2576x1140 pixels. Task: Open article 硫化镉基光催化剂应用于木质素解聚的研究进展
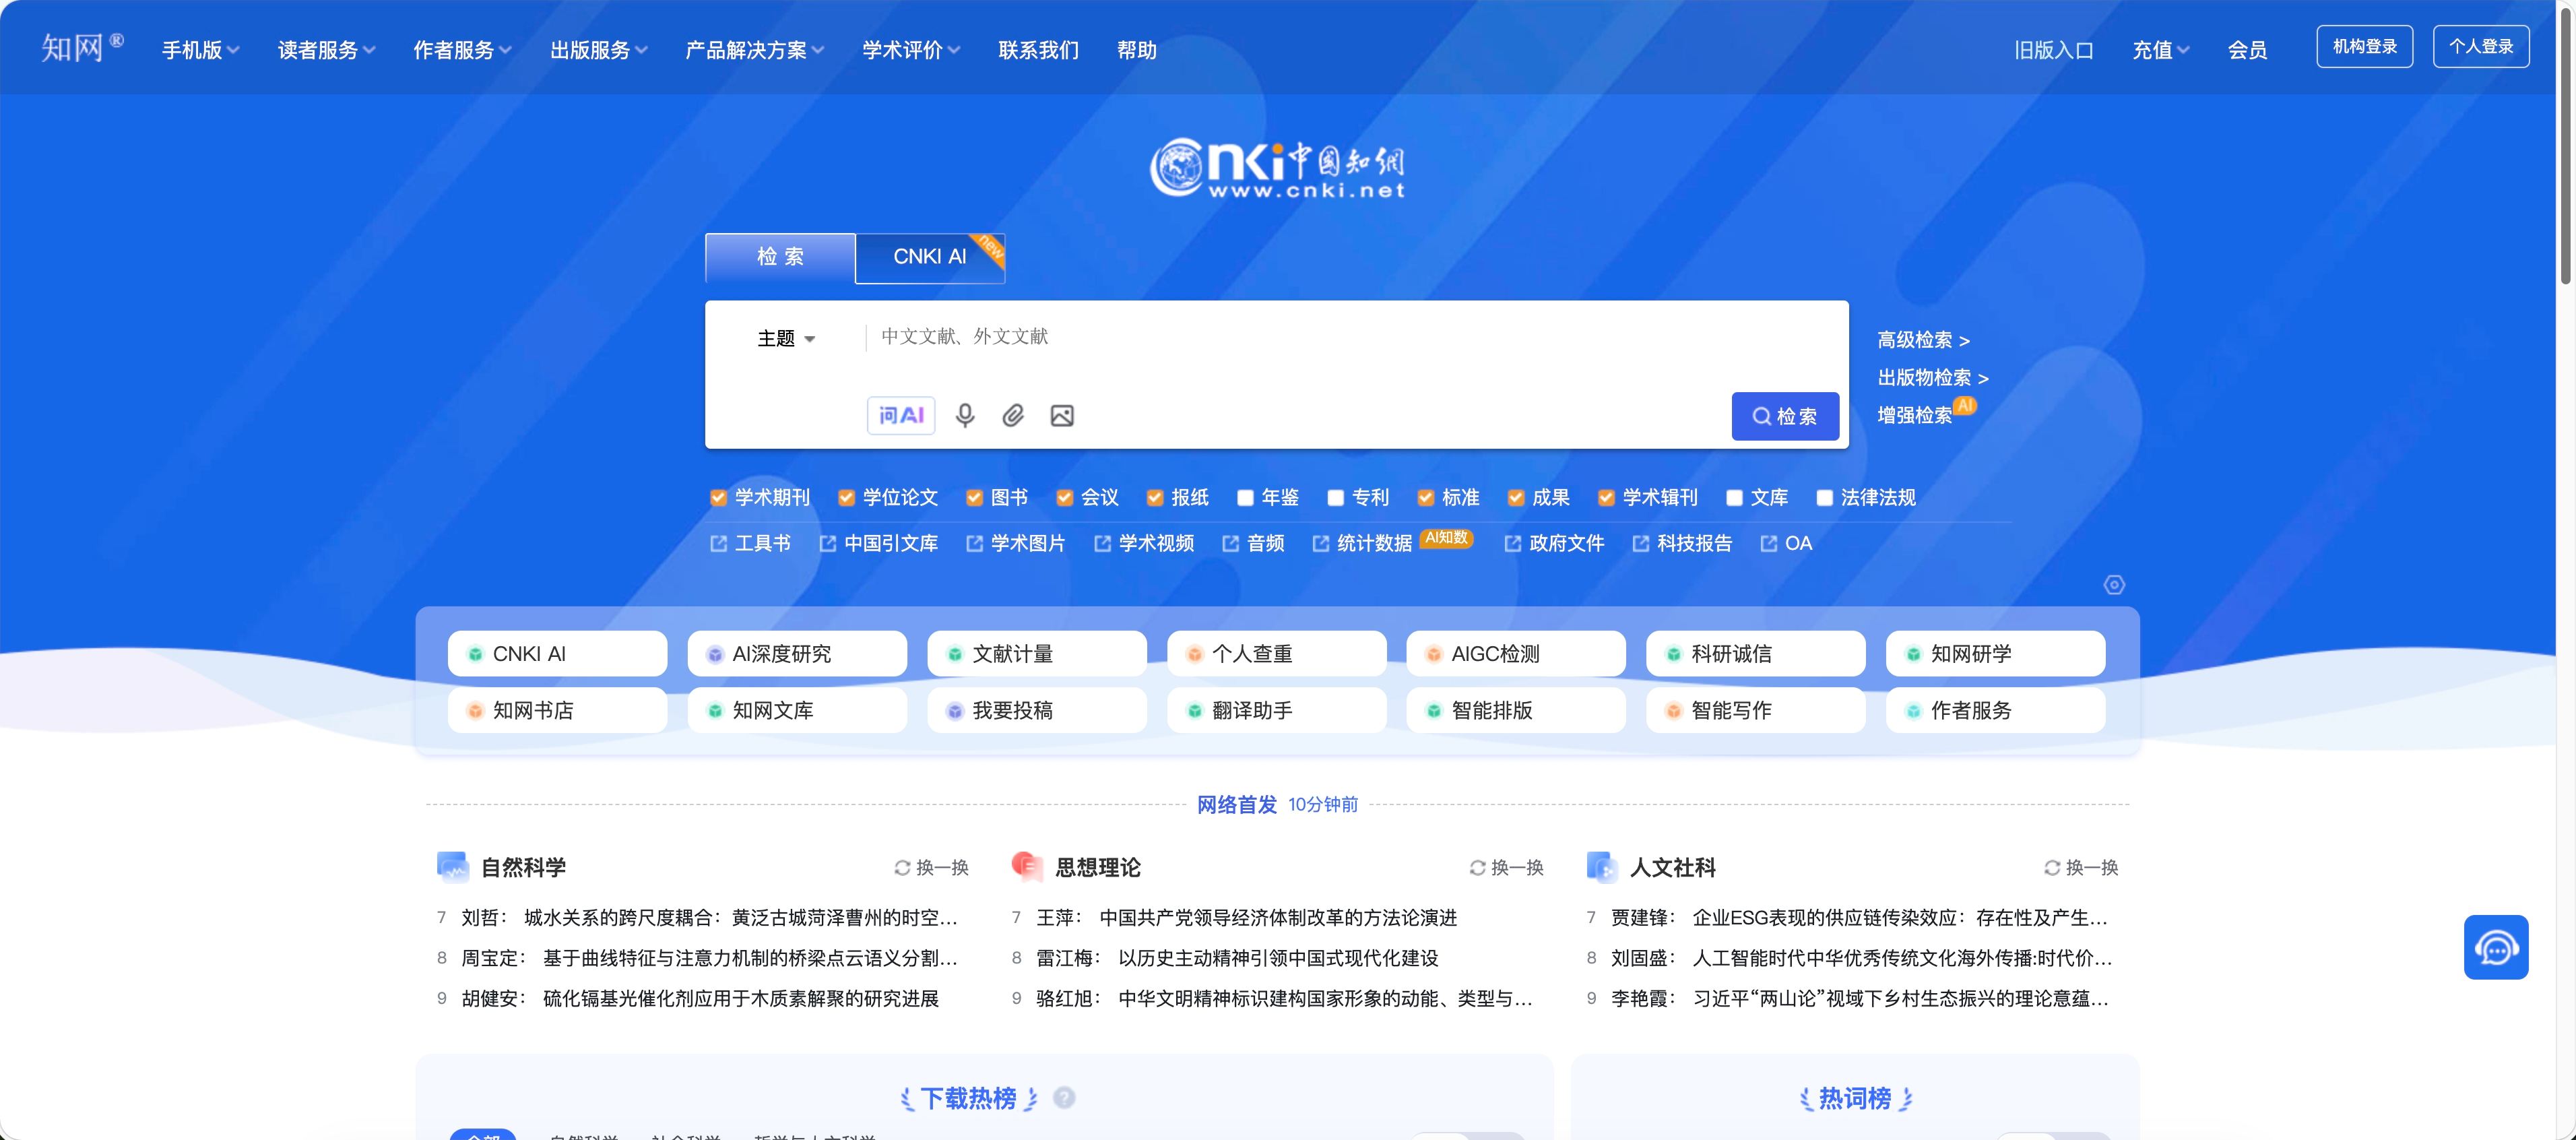click(x=740, y=998)
